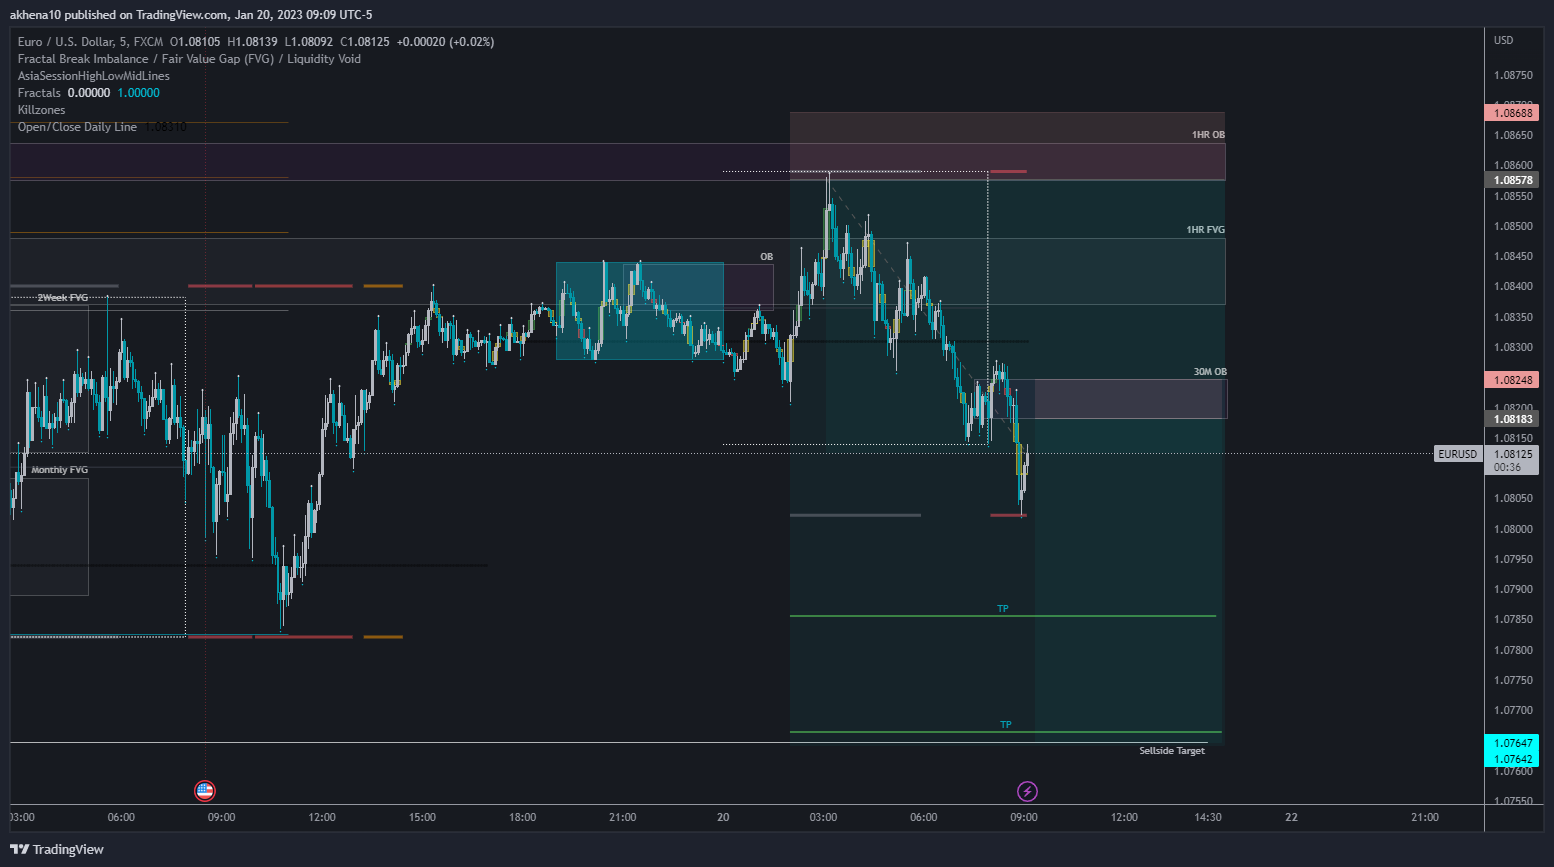This screenshot has width=1554, height=867.
Task: Click the change value +0.00020 (+0.02%)
Action: (x=445, y=42)
